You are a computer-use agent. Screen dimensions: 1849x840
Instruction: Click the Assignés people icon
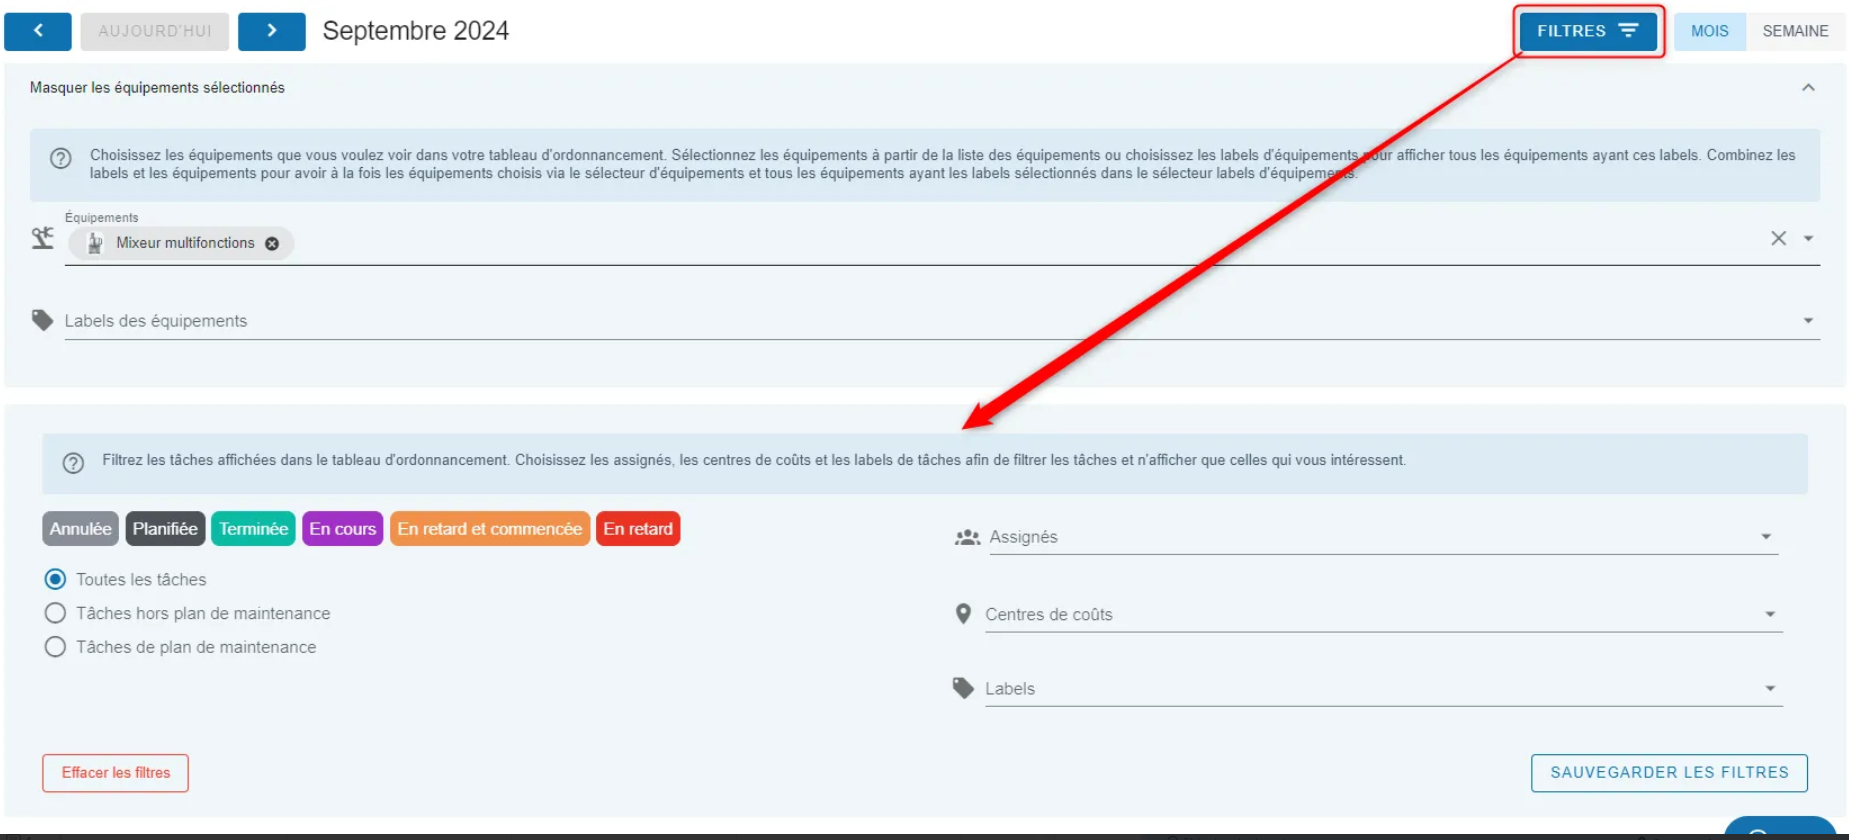click(967, 537)
